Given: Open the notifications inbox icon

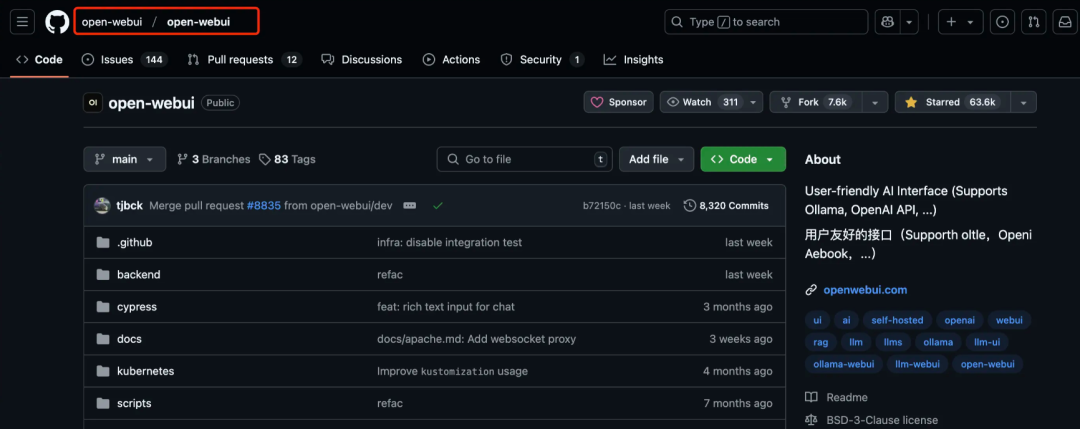Looking at the screenshot, I should coord(1065,22).
